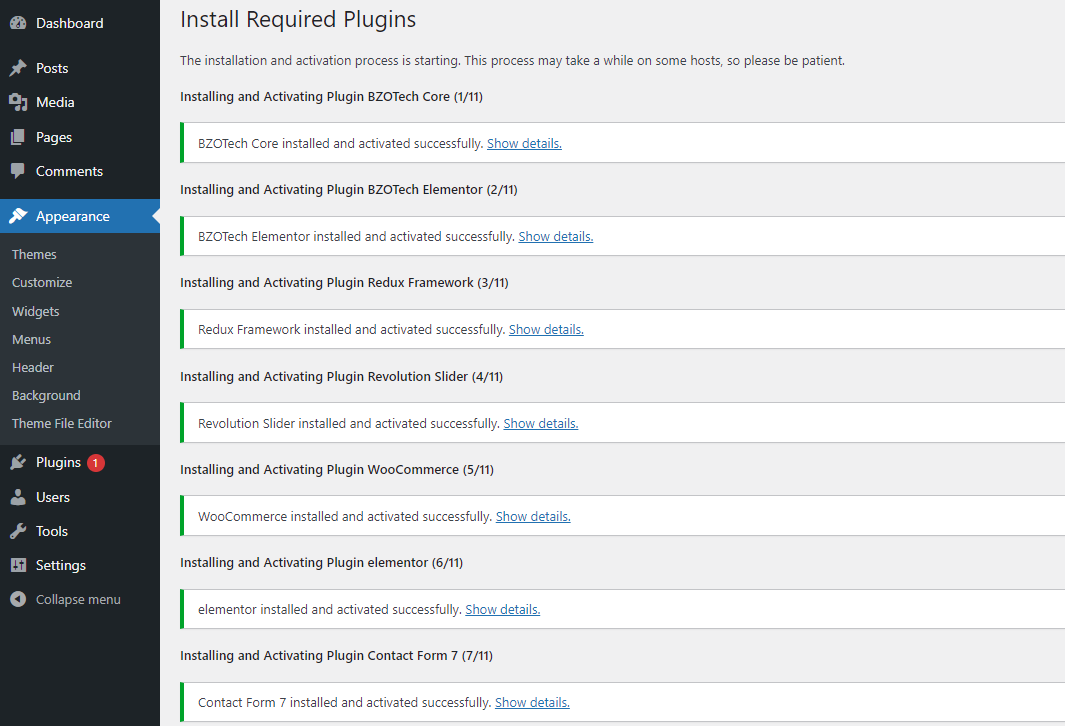The image size is (1065, 726).
Task: Show details for elementor installation
Action: [503, 609]
